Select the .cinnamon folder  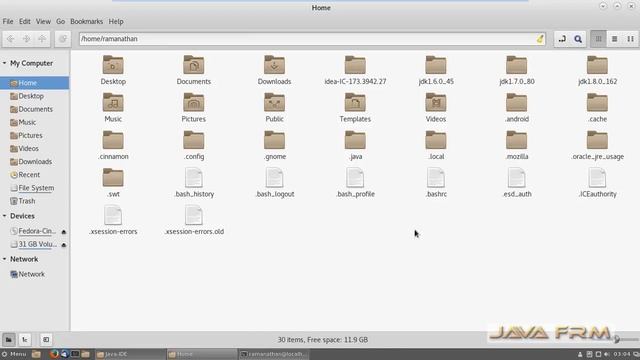point(113,145)
